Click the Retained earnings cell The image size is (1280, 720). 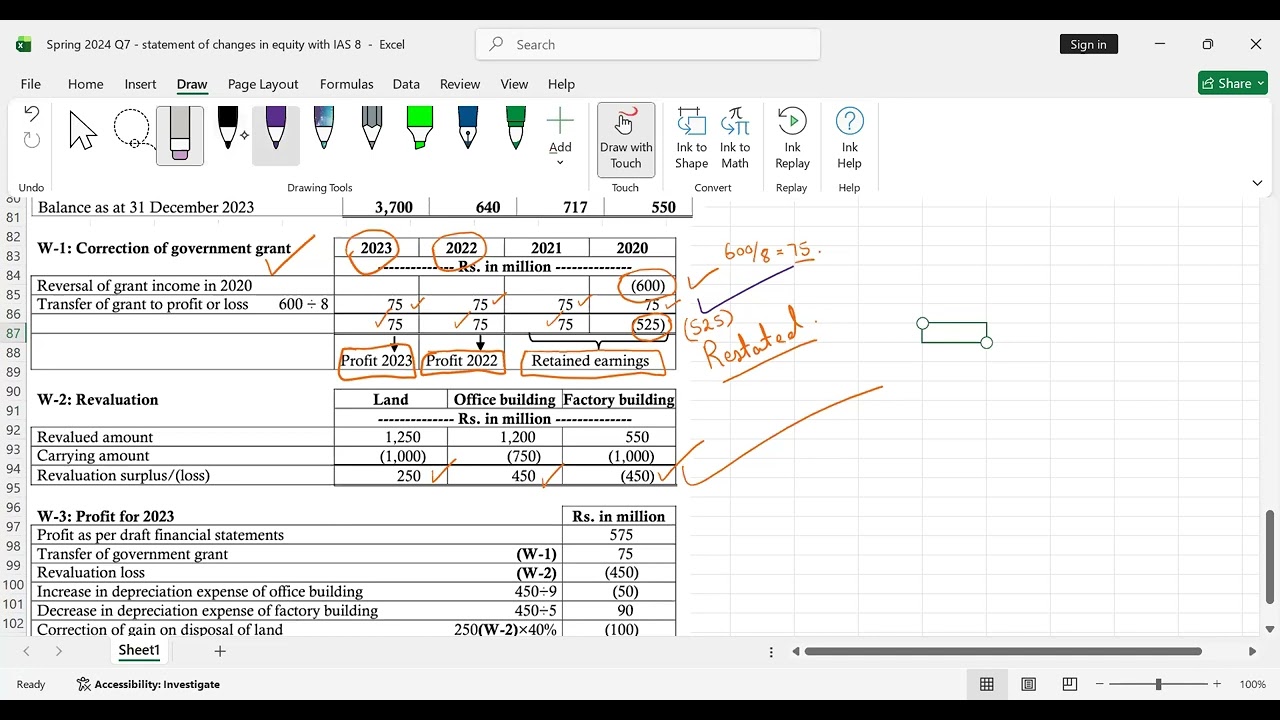tap(590, 361)
